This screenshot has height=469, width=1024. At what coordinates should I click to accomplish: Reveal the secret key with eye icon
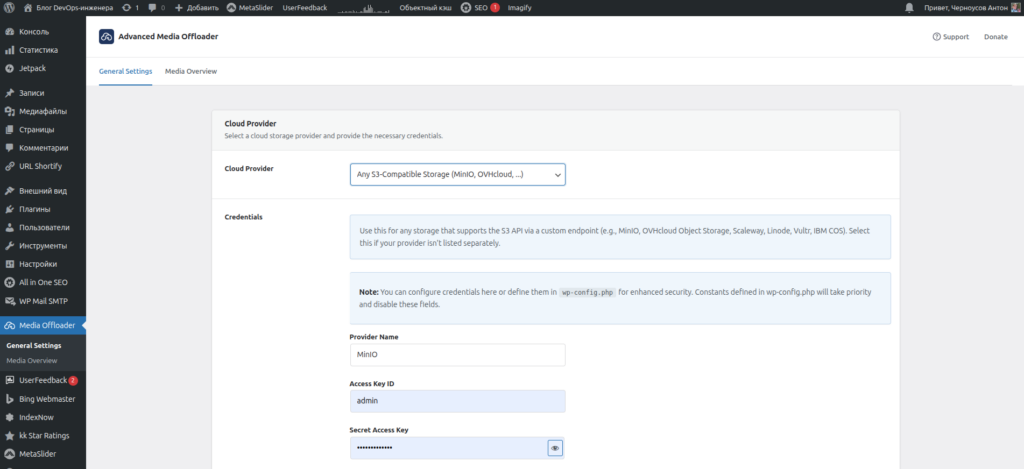click(555, 448)
